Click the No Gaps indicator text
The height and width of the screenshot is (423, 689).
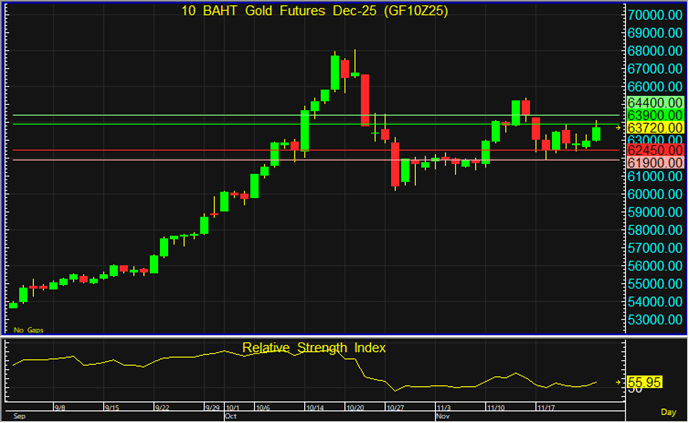[27, 329]
